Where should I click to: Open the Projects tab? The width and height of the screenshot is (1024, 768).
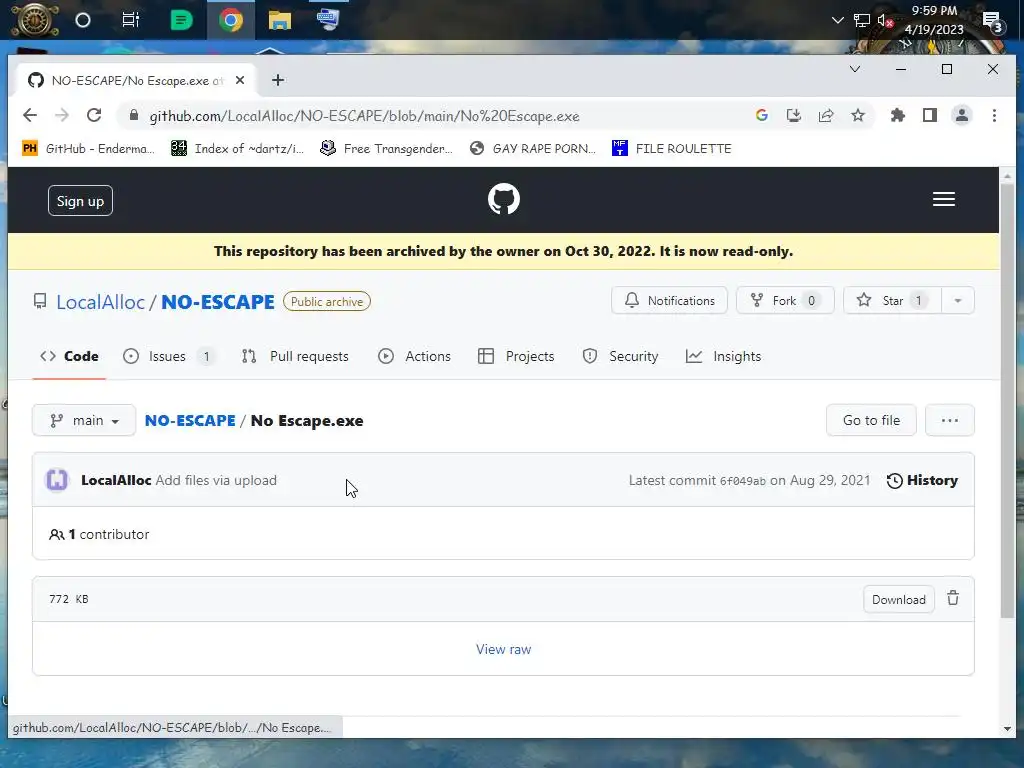516,357
